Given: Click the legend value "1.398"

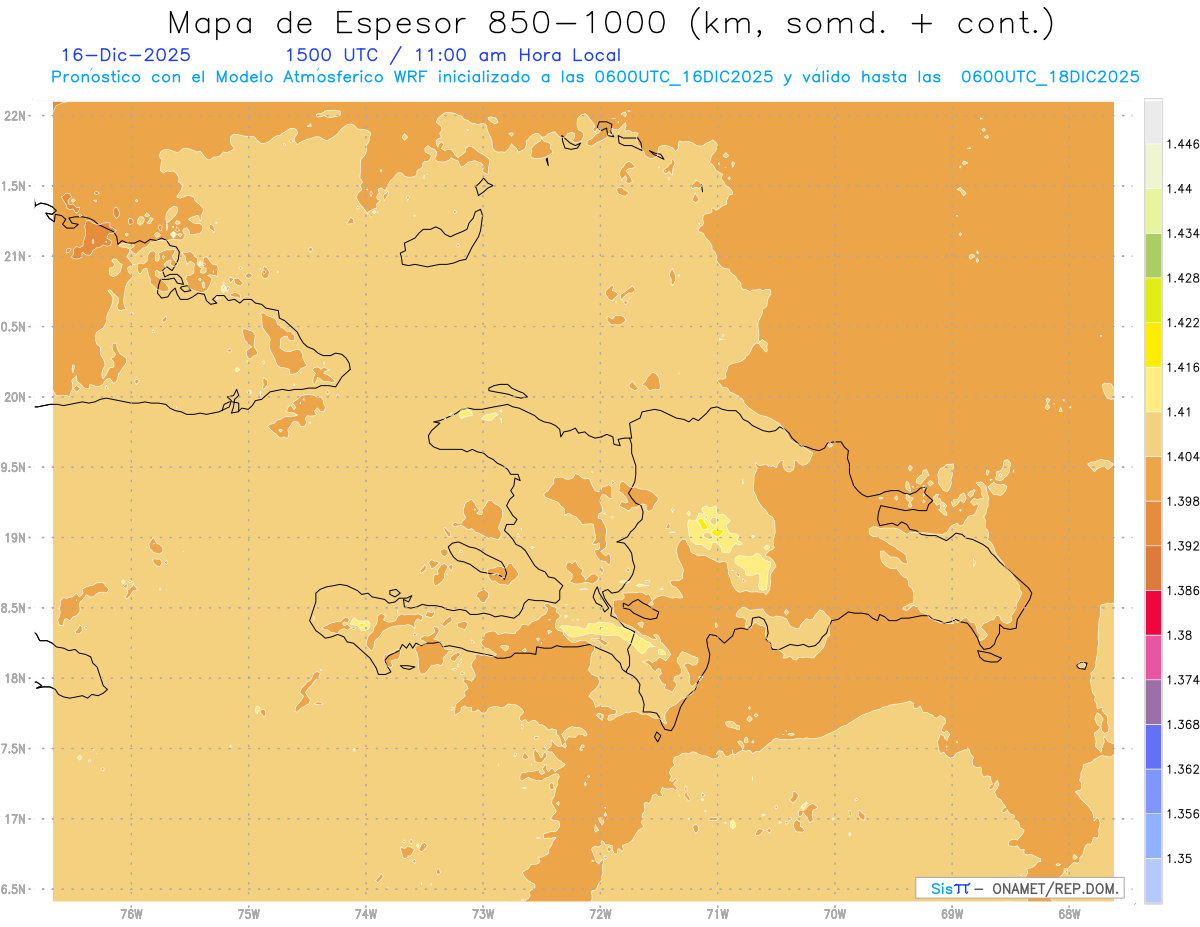Looking at the screenshot, I should click(1183, 501).
